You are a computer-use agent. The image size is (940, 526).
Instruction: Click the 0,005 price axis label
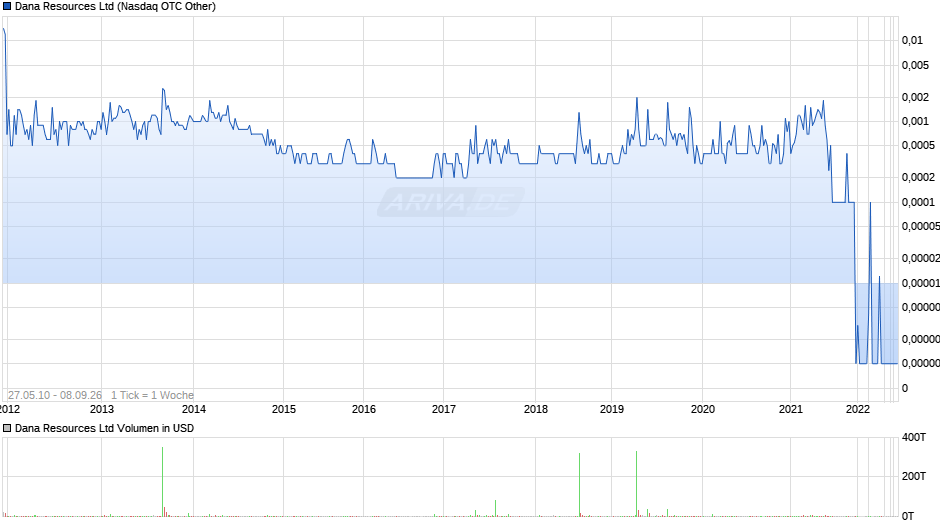[x=915, y=65]
